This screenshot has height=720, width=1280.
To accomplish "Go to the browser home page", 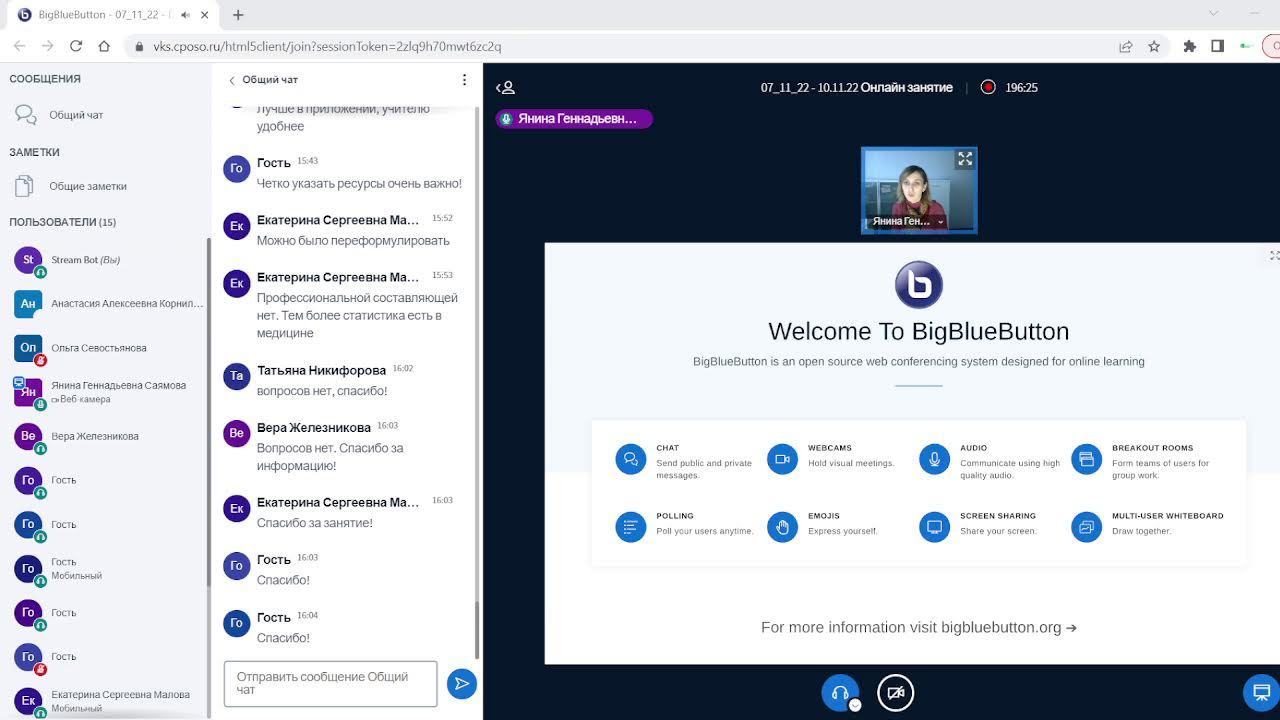I will click(104, 46).
